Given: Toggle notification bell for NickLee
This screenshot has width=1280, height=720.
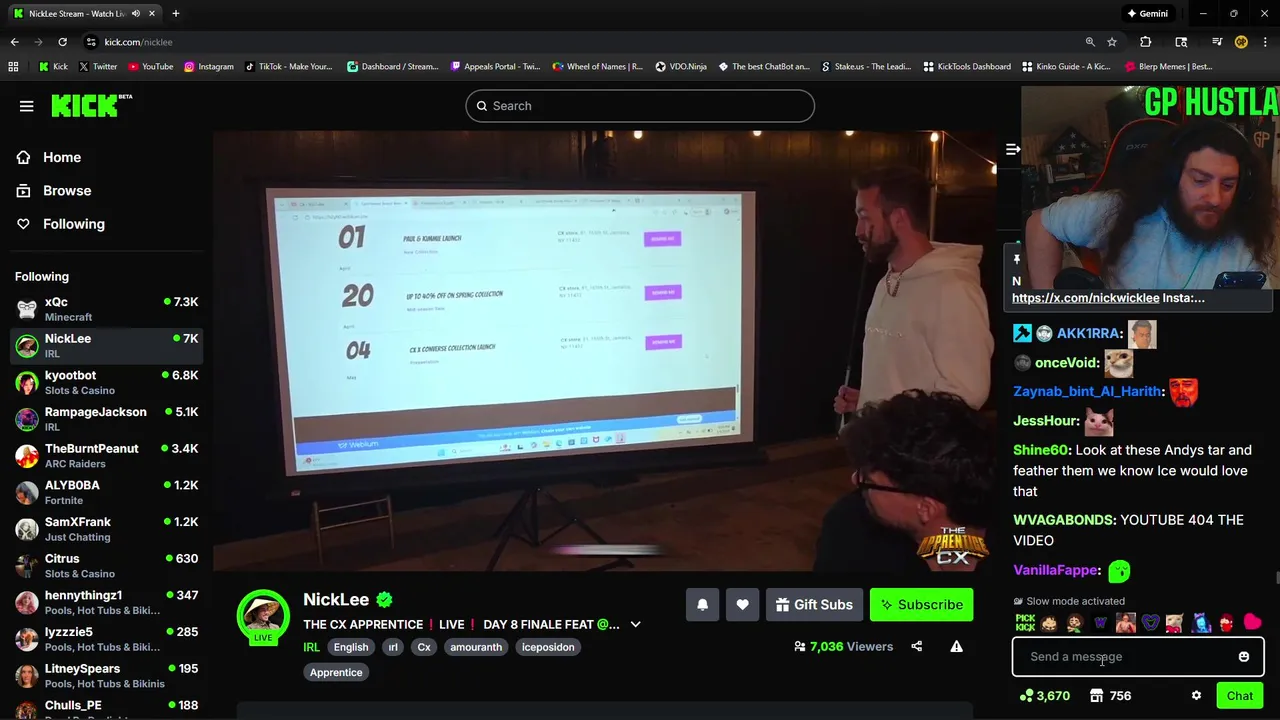Looking at the screenshot, I should coord(702,604).
